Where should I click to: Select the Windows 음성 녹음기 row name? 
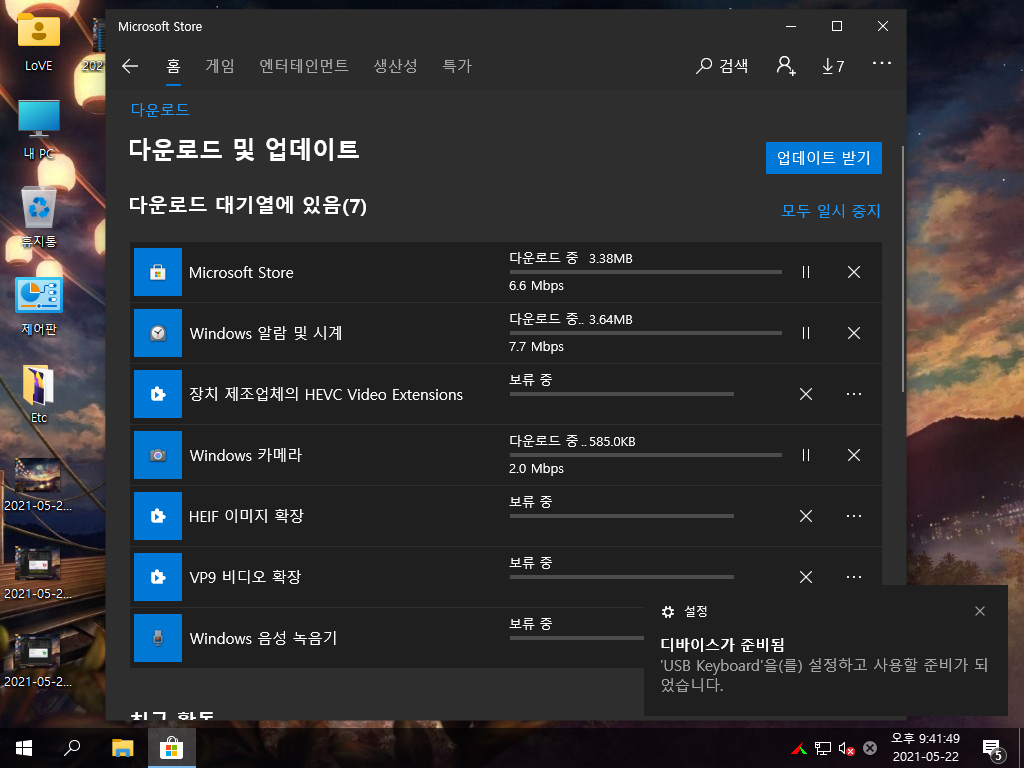point(263,638)
